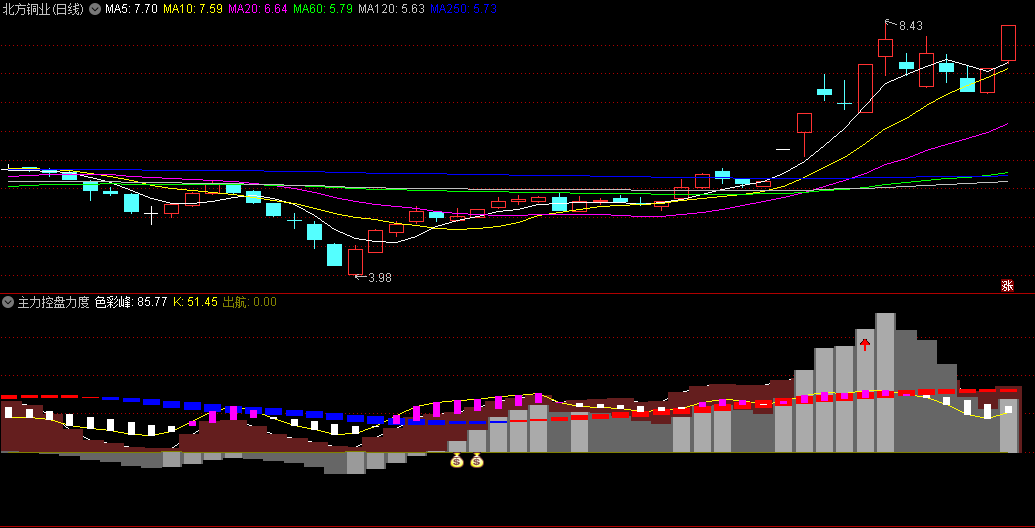Click the red 涨 icon on the main chart

click(x=1007, y=286)
